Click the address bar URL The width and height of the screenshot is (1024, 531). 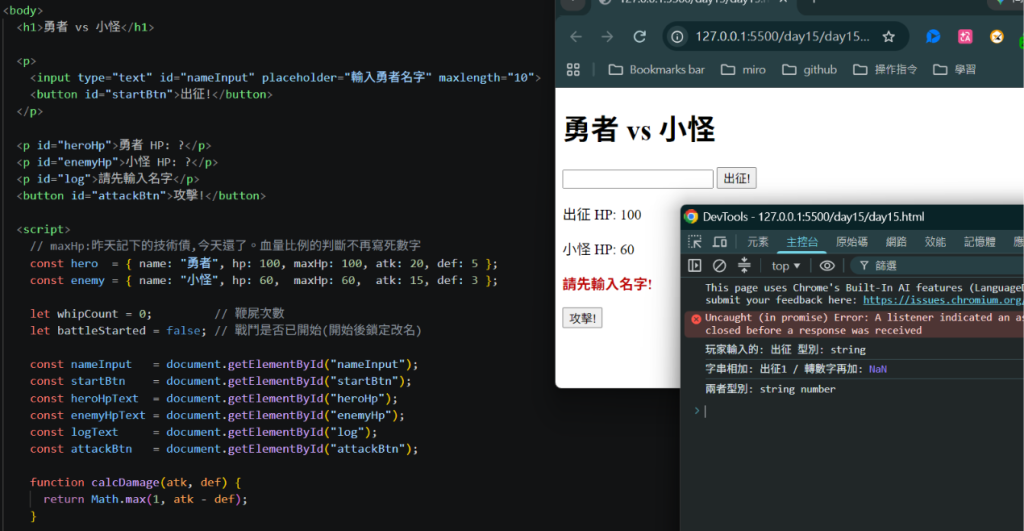(782, 37)
